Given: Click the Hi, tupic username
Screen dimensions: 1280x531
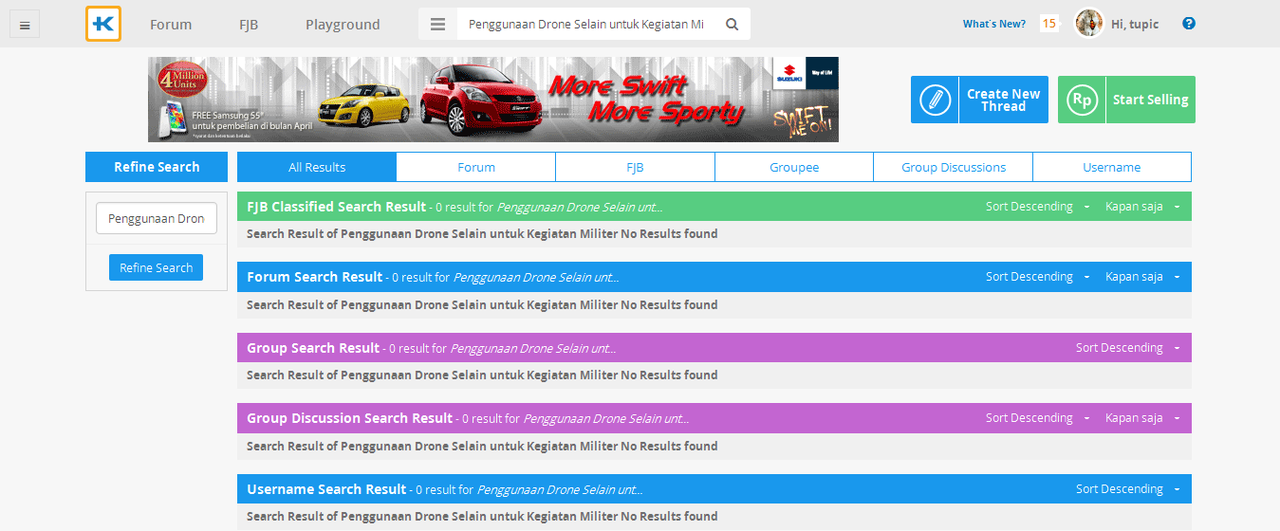Looking at the screenshot, I should click(1135, 24).
